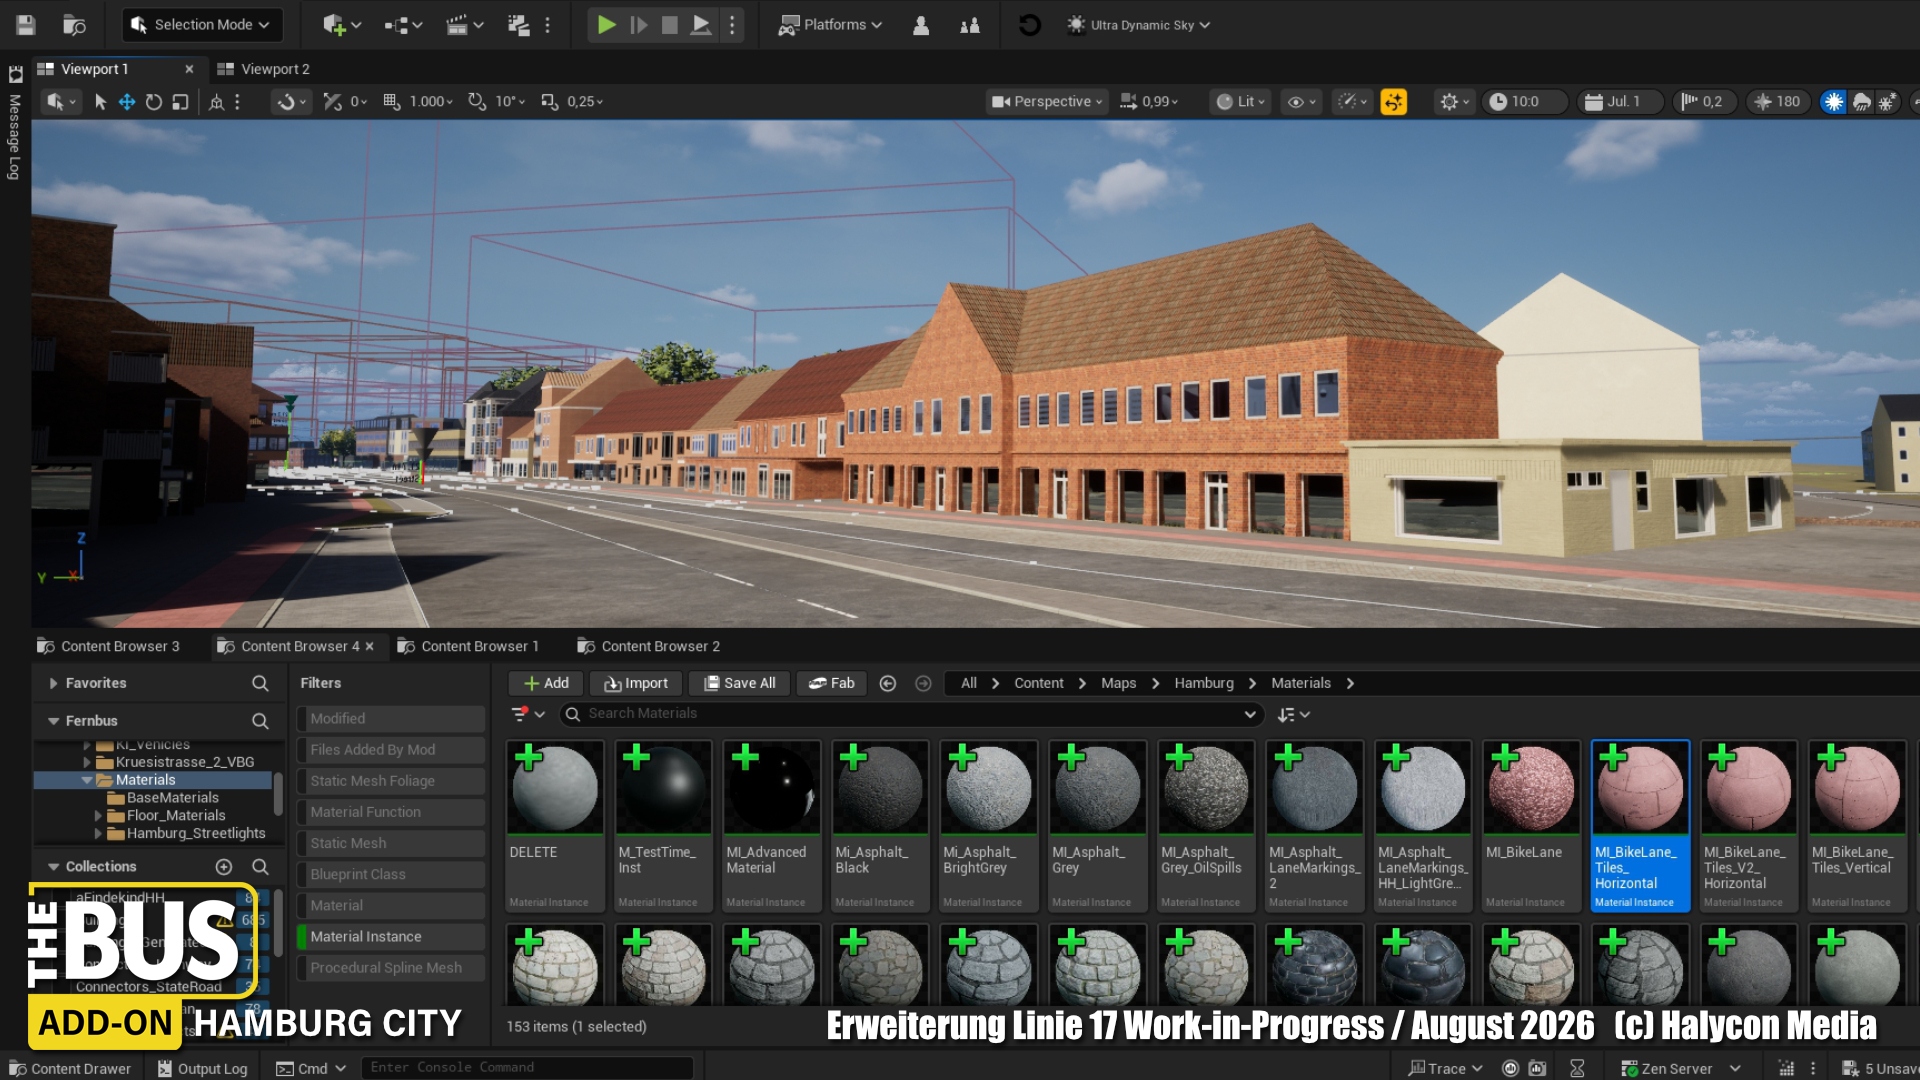The image size is (1920, 1080).
Task: Click the Eject from player icon
Action: [701, 25]
